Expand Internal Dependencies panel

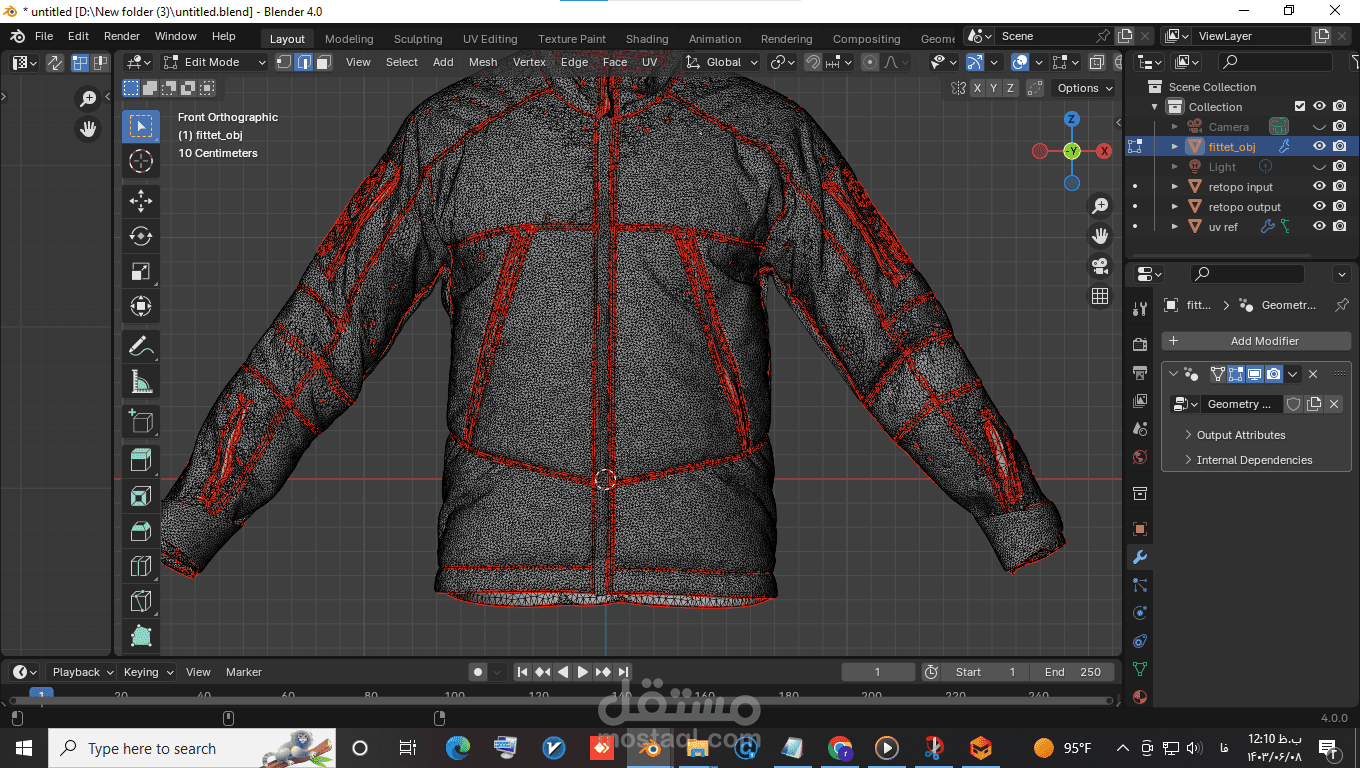(1254, 460)
